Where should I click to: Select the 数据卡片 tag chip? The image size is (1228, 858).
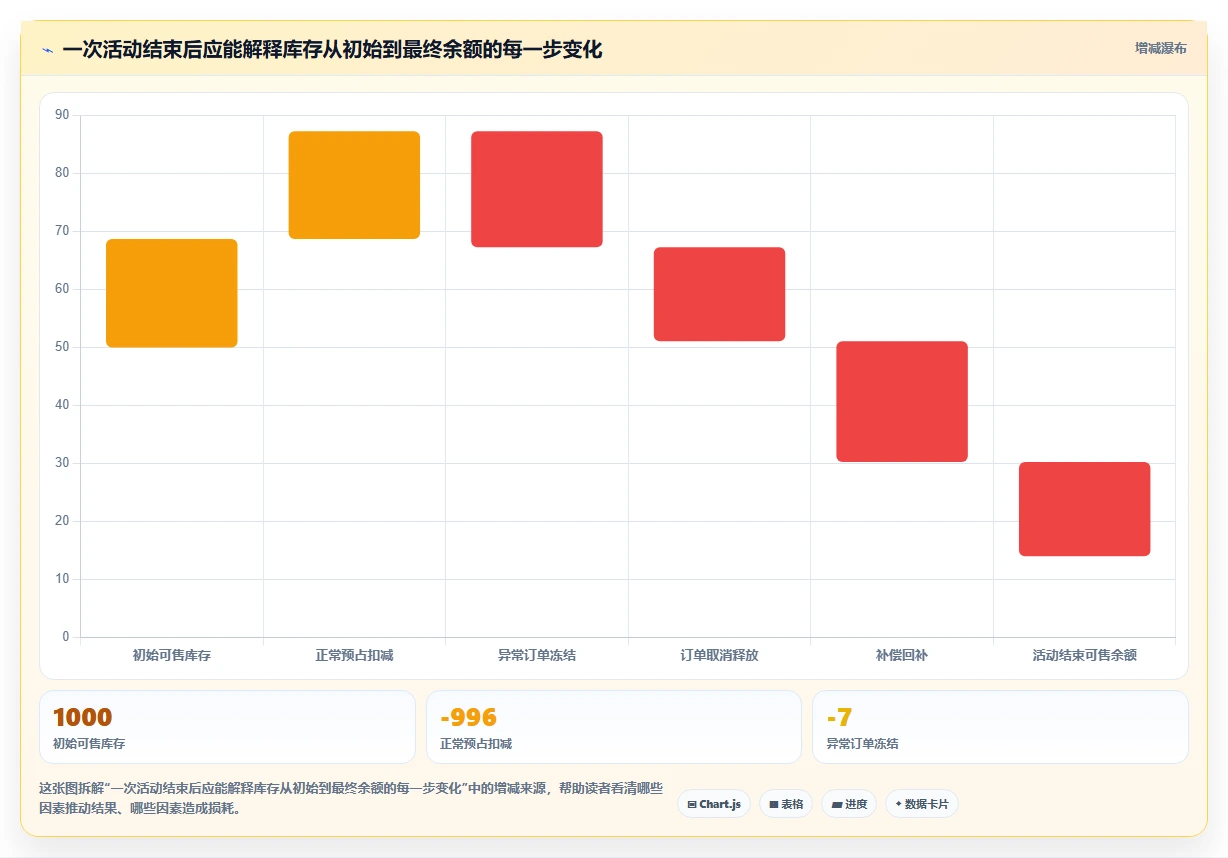coord(922,804)
